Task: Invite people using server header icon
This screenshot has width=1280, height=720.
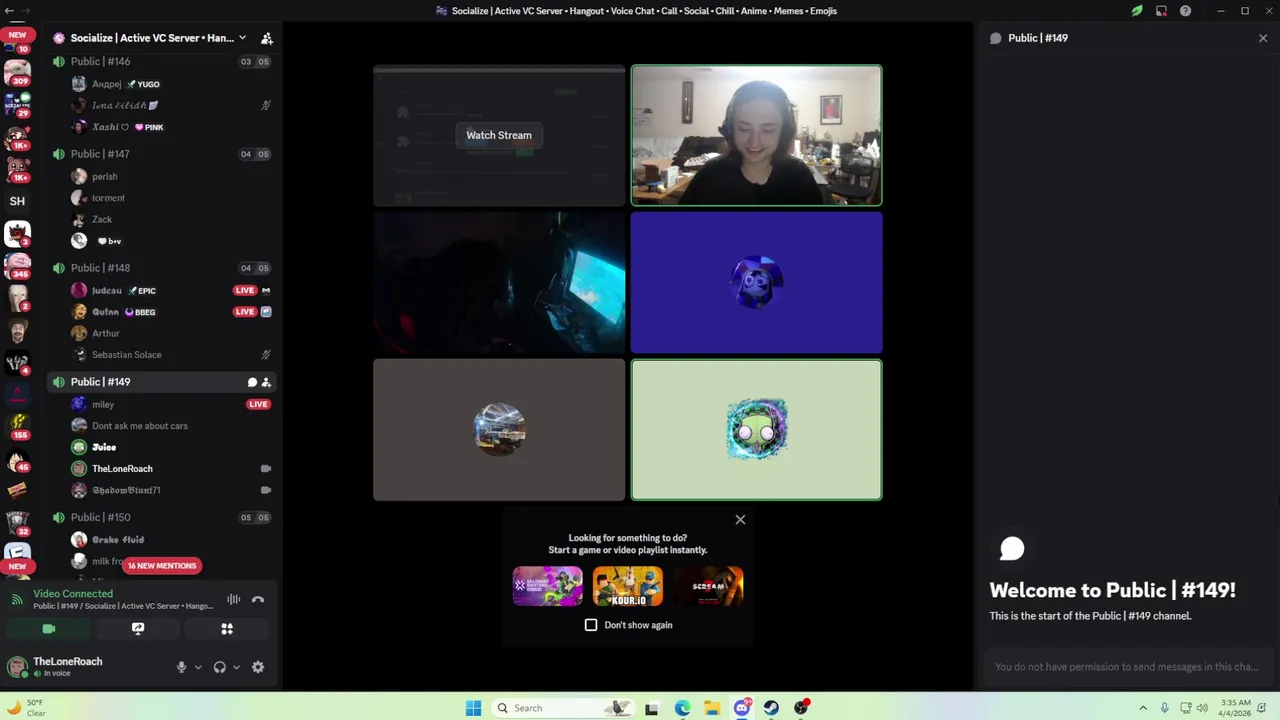Action: 266,38
